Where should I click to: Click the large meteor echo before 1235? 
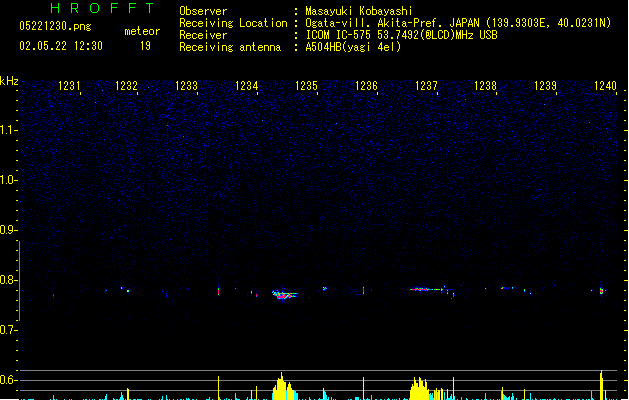point(284,295)
